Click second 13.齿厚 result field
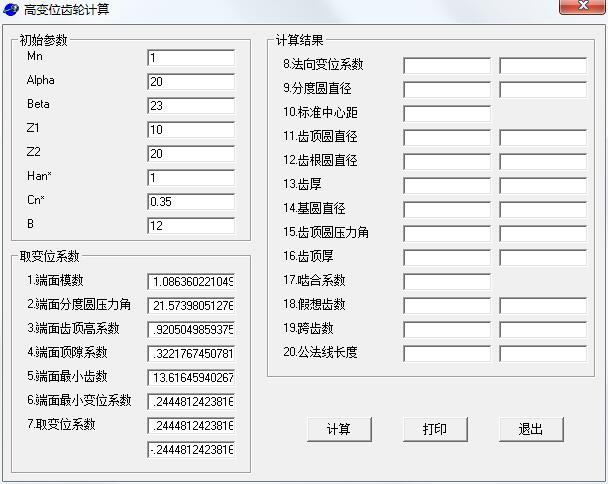 click(x=543, y=186)
